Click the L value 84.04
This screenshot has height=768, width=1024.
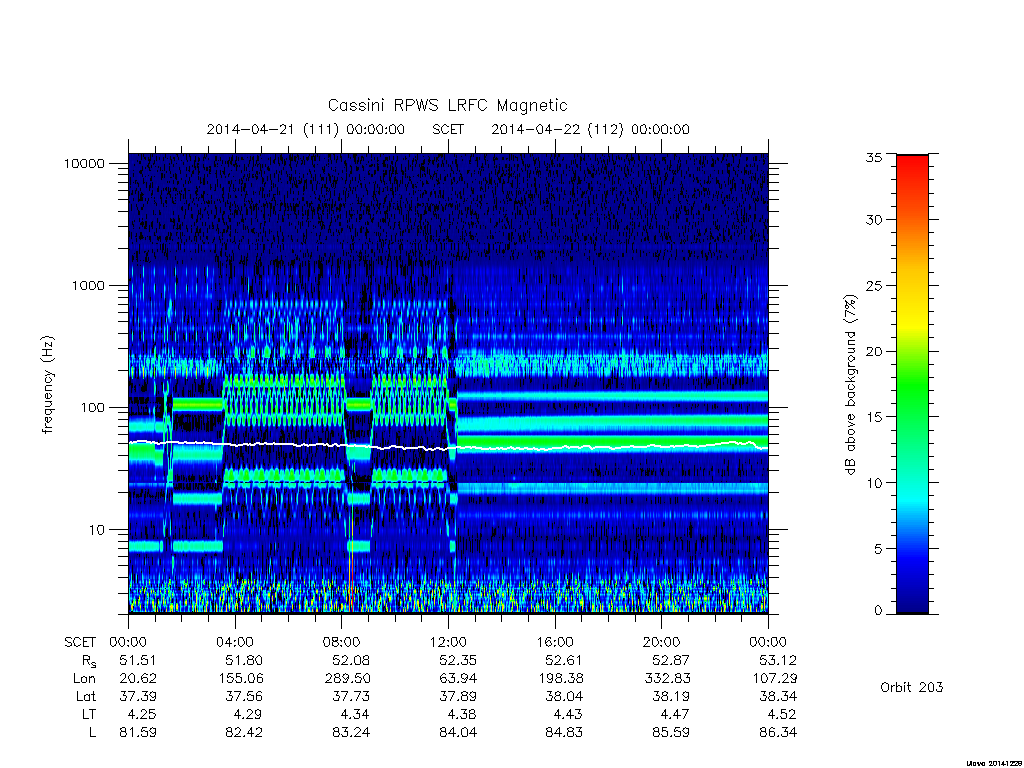(x=458, y=733)
